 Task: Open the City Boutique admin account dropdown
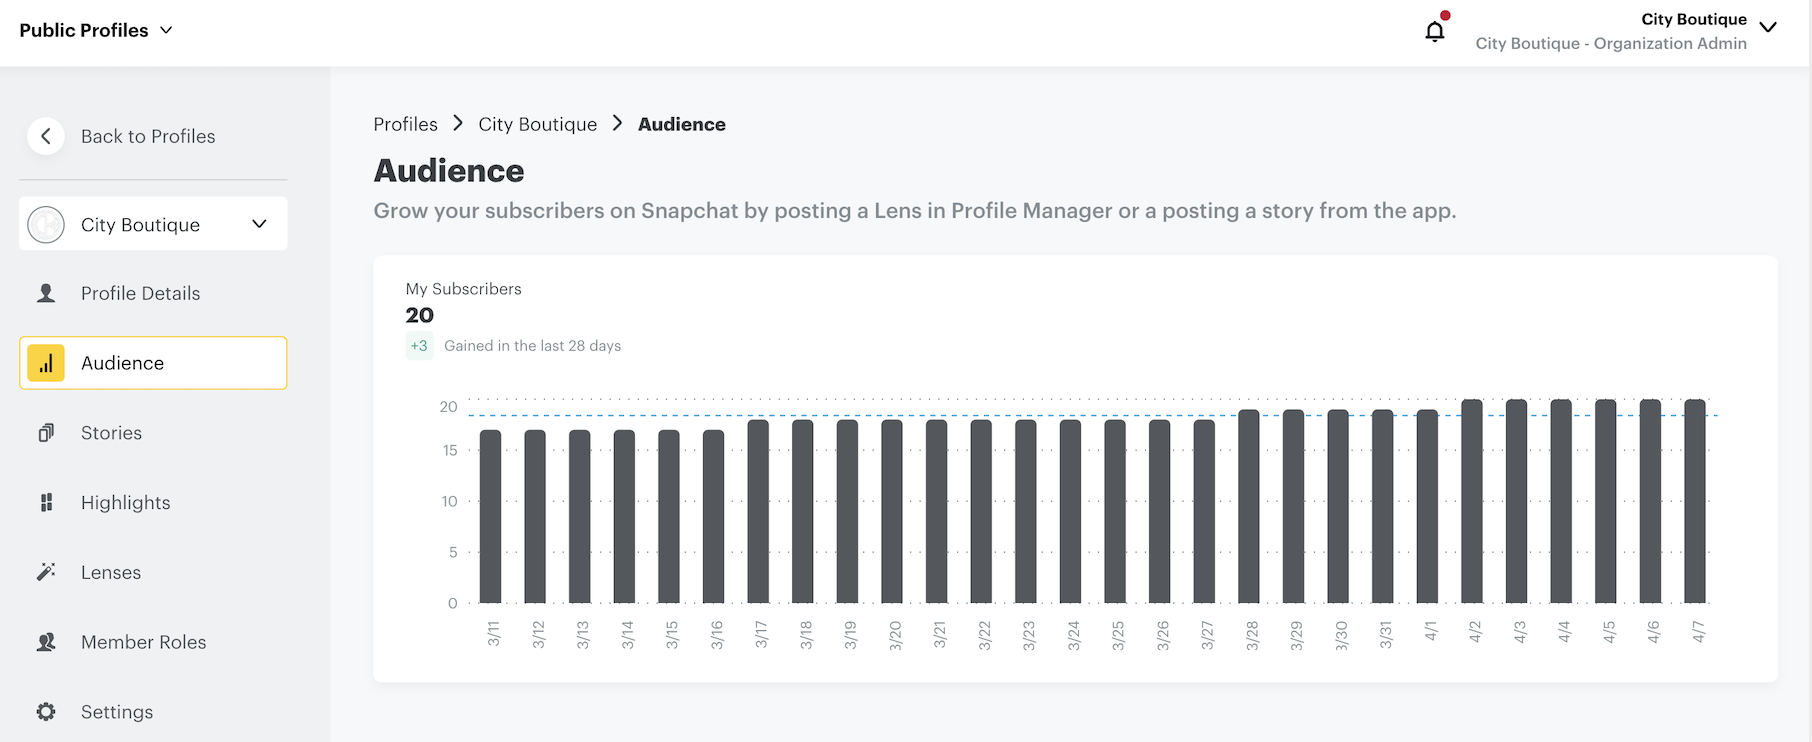pyautogui.click(x=1770, y=28)
